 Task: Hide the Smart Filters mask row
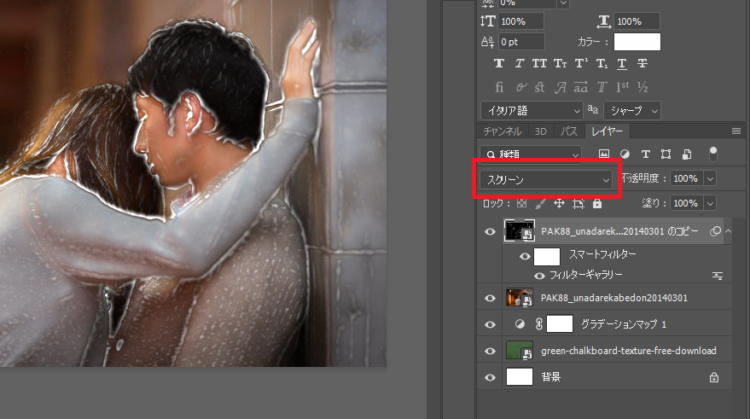525,257
